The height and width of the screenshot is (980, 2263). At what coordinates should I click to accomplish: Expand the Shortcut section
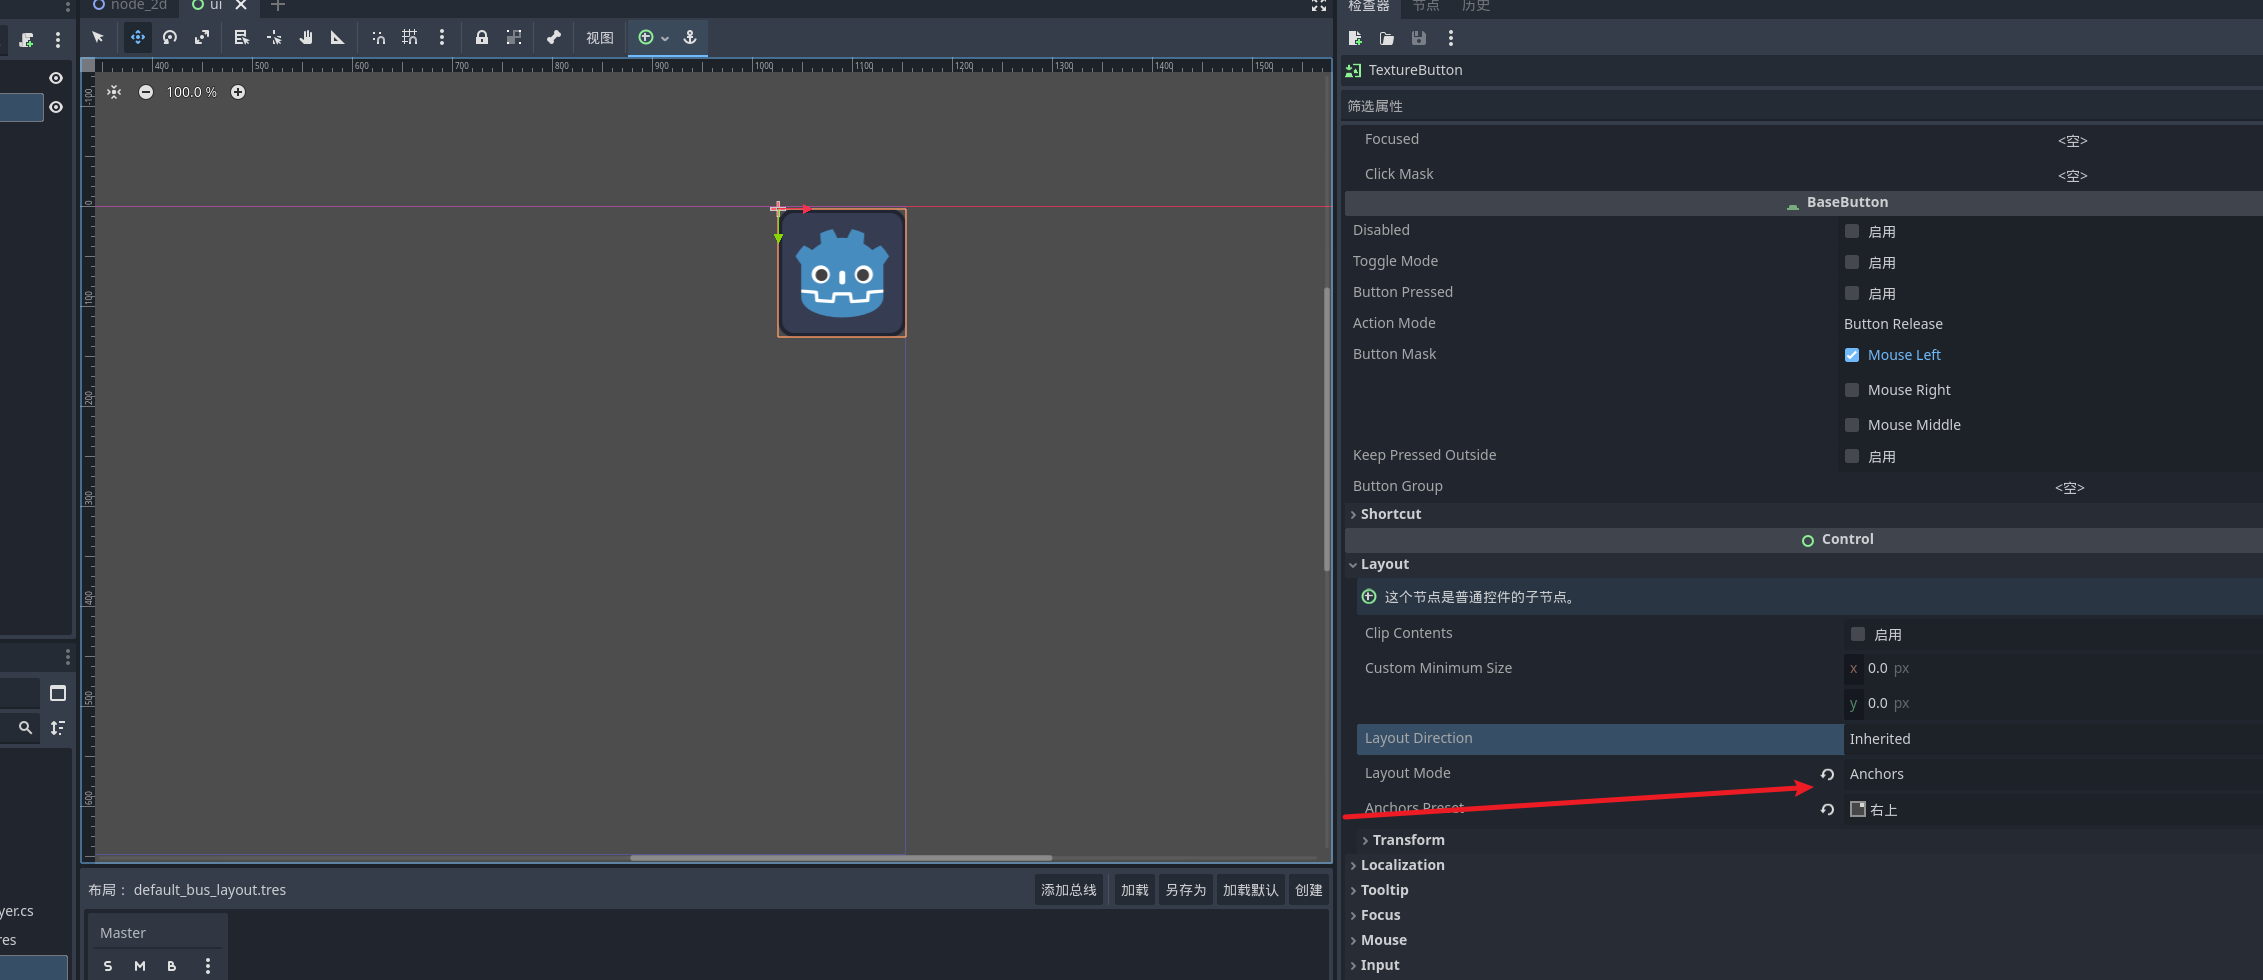1390,514
